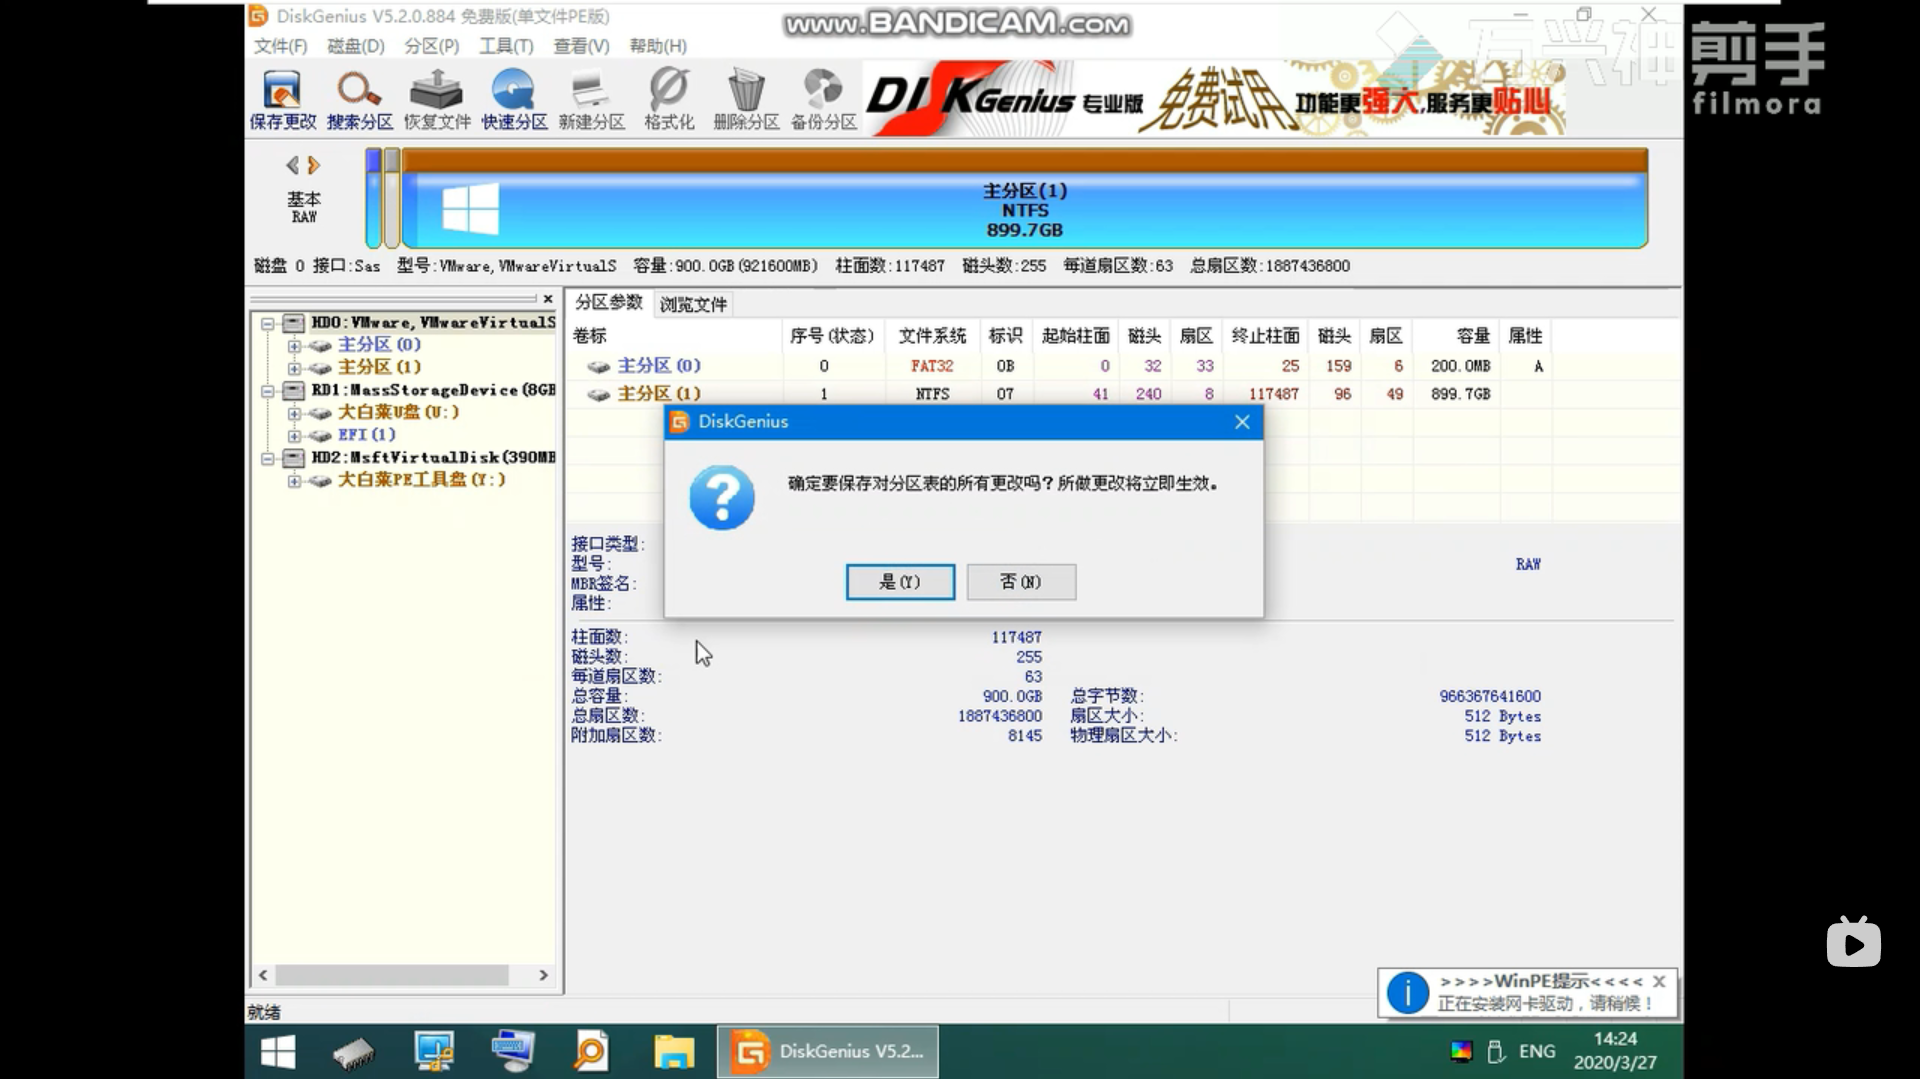Click the 保存更改 save changes toolbar icon
The height and width of the screenshot is (1079, 1920).
282,100
